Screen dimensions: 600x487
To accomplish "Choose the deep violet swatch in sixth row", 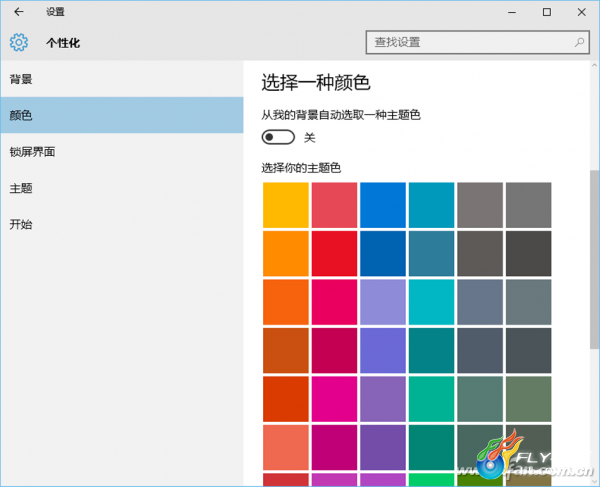I will (x=383, y=448).
